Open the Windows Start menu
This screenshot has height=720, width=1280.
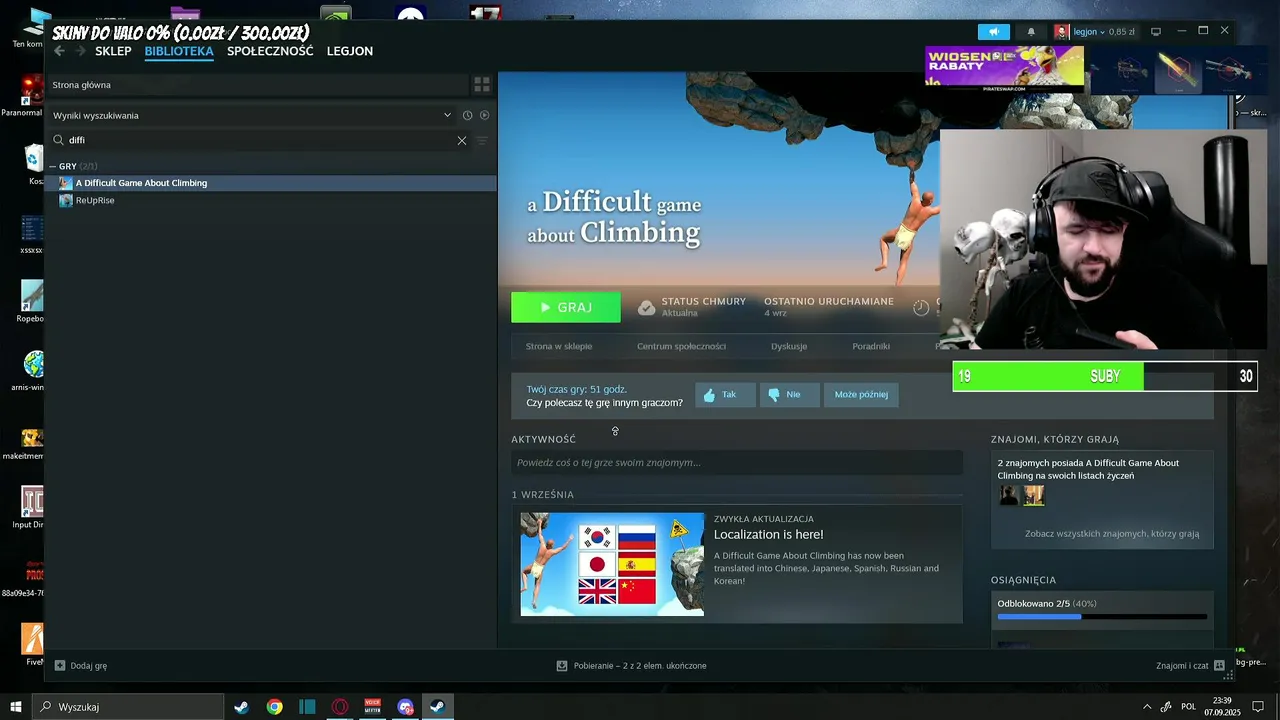(x=16, y=707)
